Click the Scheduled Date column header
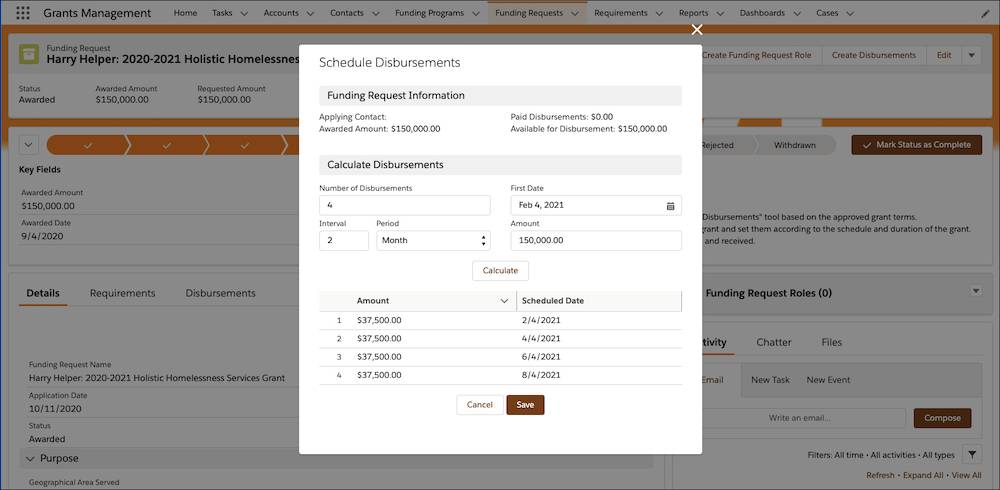The width and height of the screenshot is (1000, 490). point(599,301)
